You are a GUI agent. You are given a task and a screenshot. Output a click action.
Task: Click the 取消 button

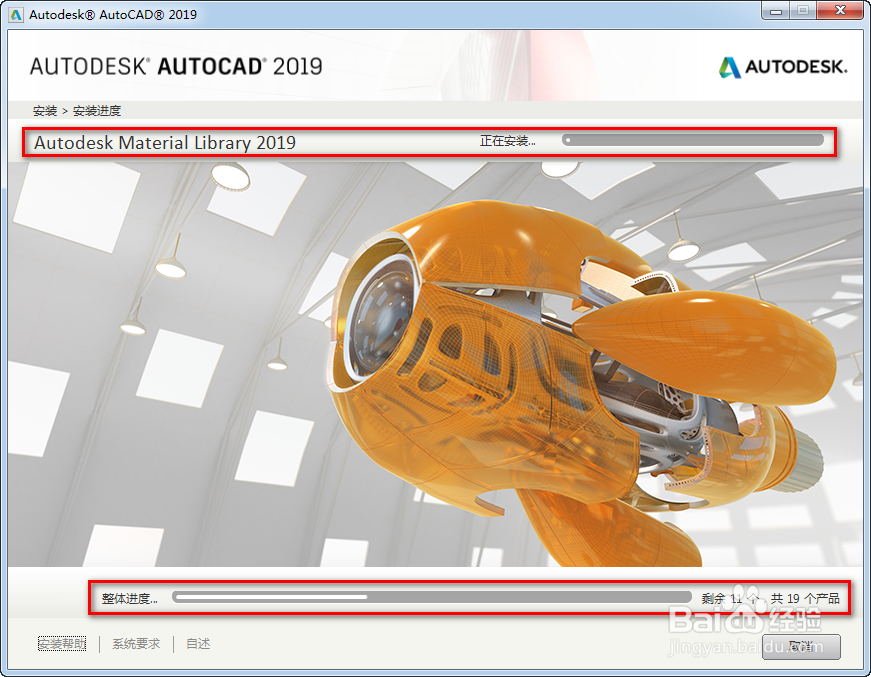pos(801,646)
